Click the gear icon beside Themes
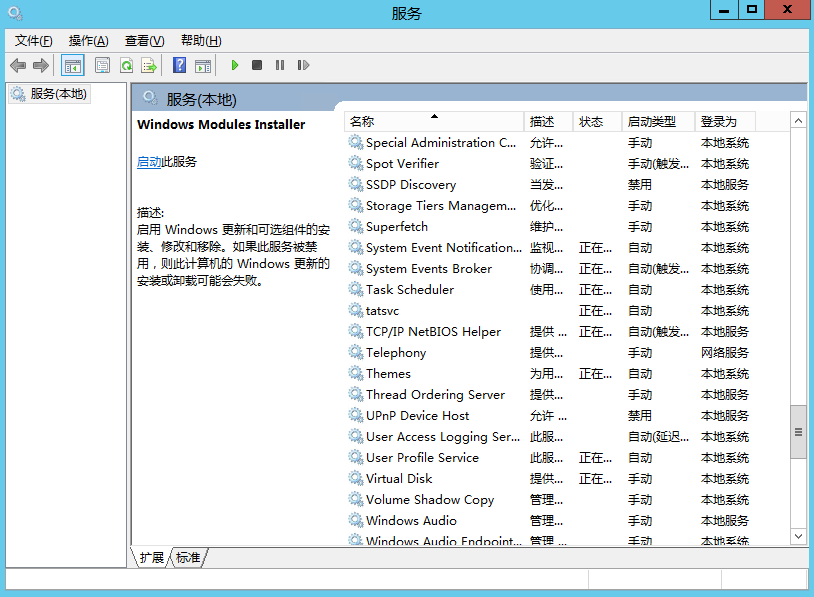 coord(356,373)
